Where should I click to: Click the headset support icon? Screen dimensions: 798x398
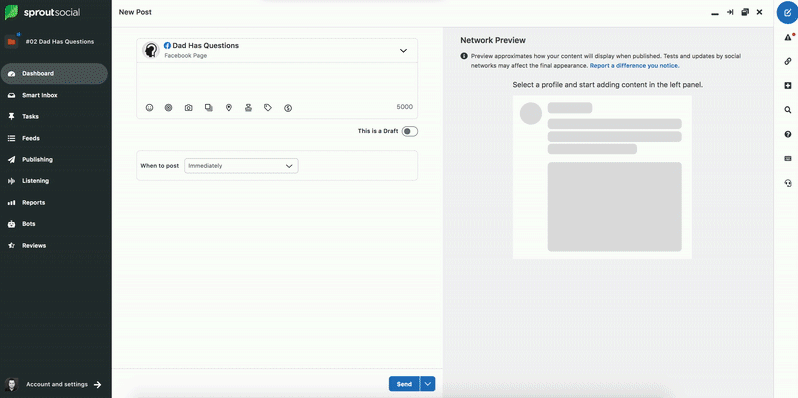[788, 183]
